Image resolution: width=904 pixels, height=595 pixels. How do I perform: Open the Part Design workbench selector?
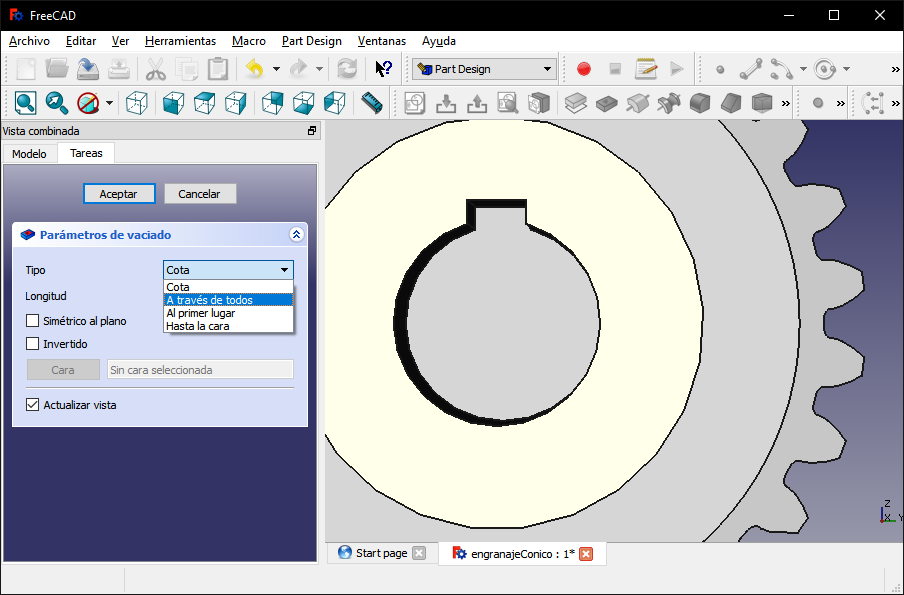[x=484, y=69]
